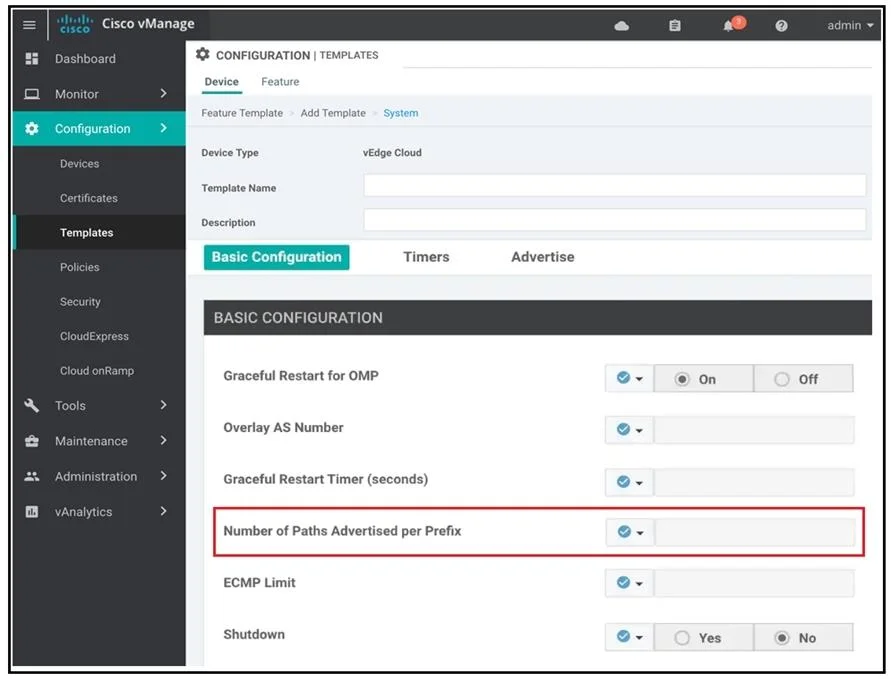Open the admin user dropdown
The height and width of the screenshot is (679, 891).
[x=850, y=26]
